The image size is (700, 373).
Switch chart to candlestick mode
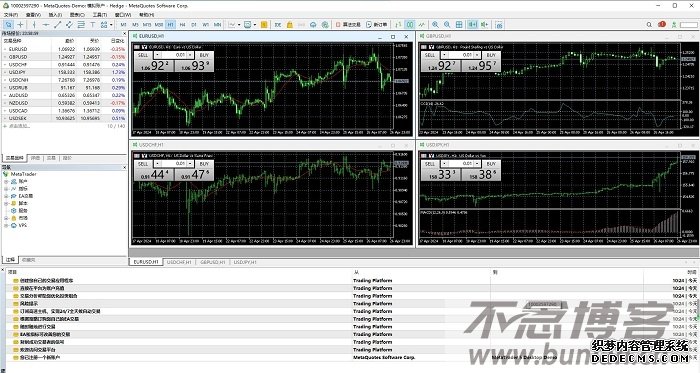coord(410,25)
